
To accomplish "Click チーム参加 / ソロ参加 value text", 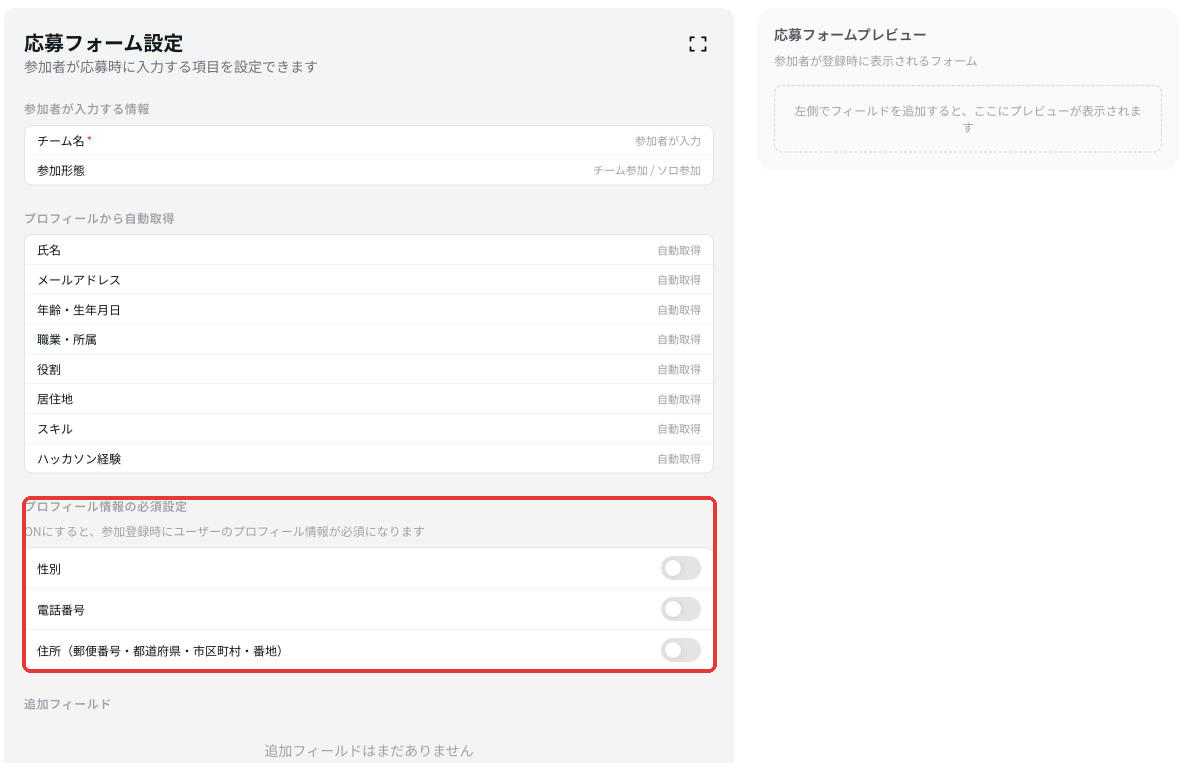I will tap(646, 171).
